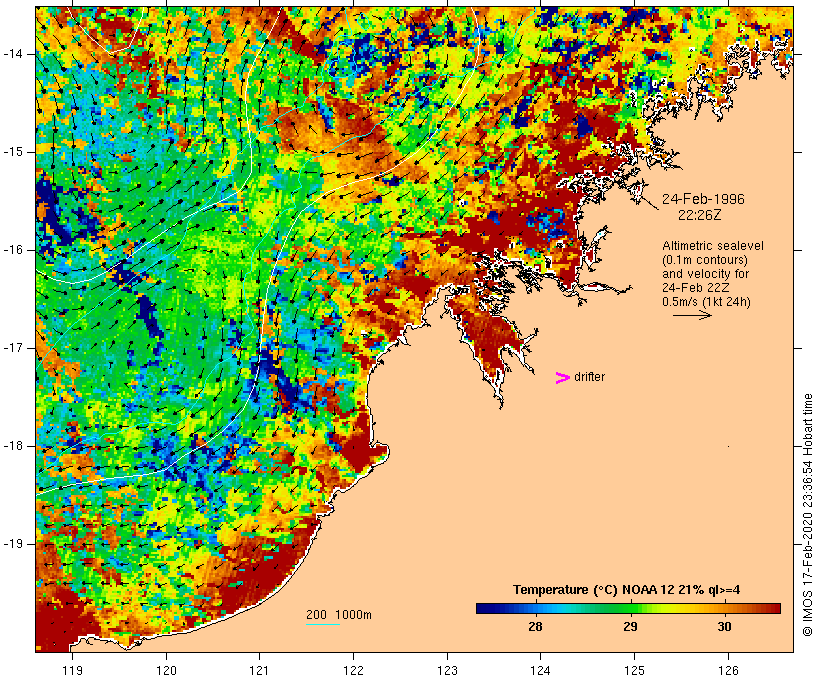This screenshot has height=680, width=820.
Task: Click the cyan 200m contour legend line
Action: tap(323, 624)
